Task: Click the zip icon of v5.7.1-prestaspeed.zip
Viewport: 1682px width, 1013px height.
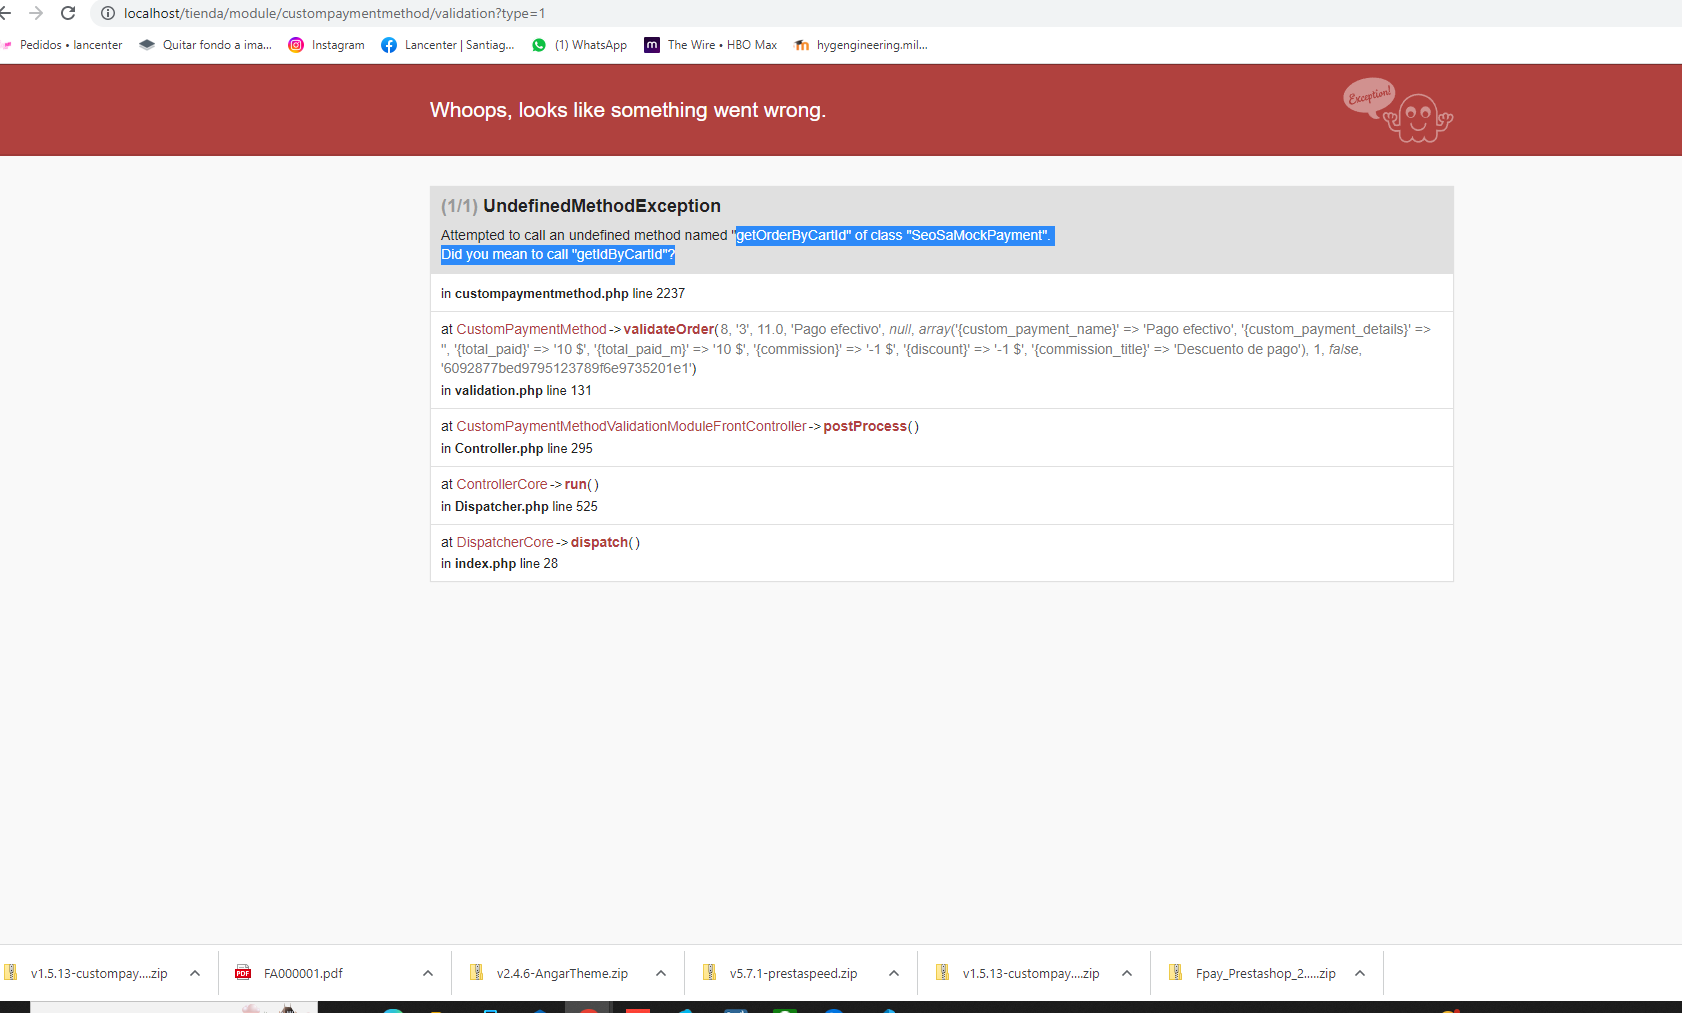Action: tap(710, 973)
